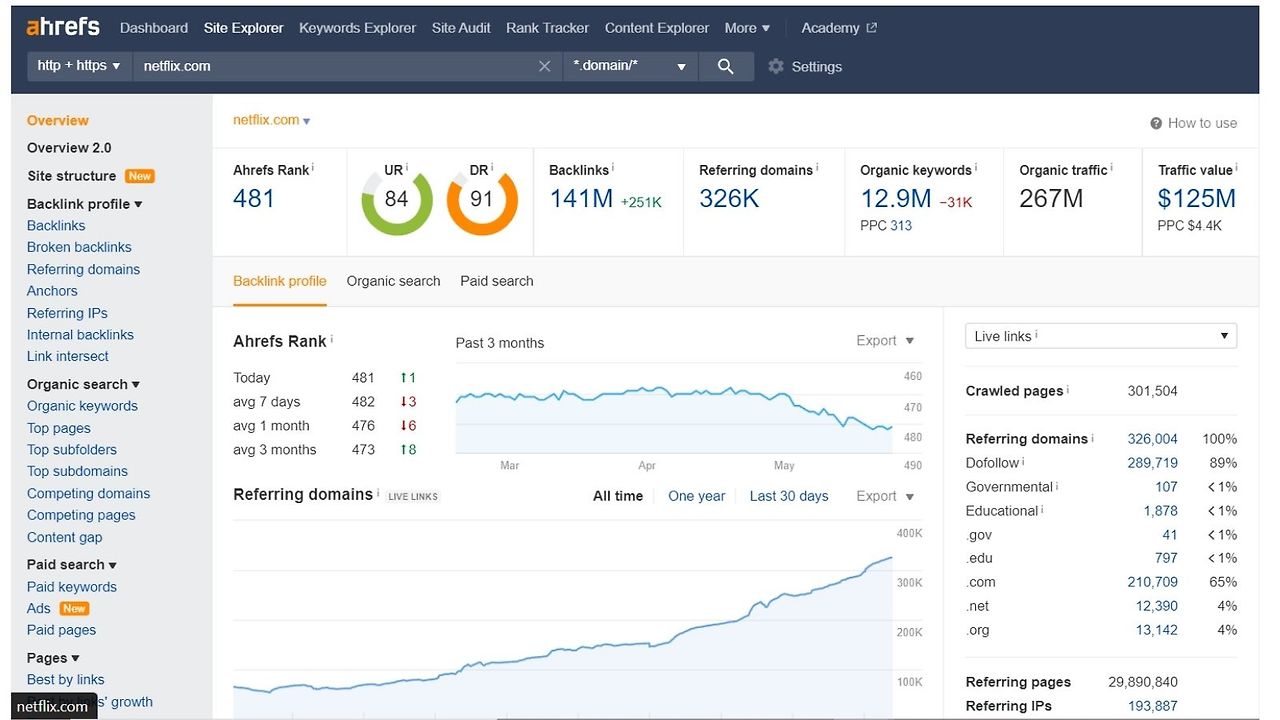1280x720 pixels.
Task: Switch to the Organic search tab
Action: 394,281
